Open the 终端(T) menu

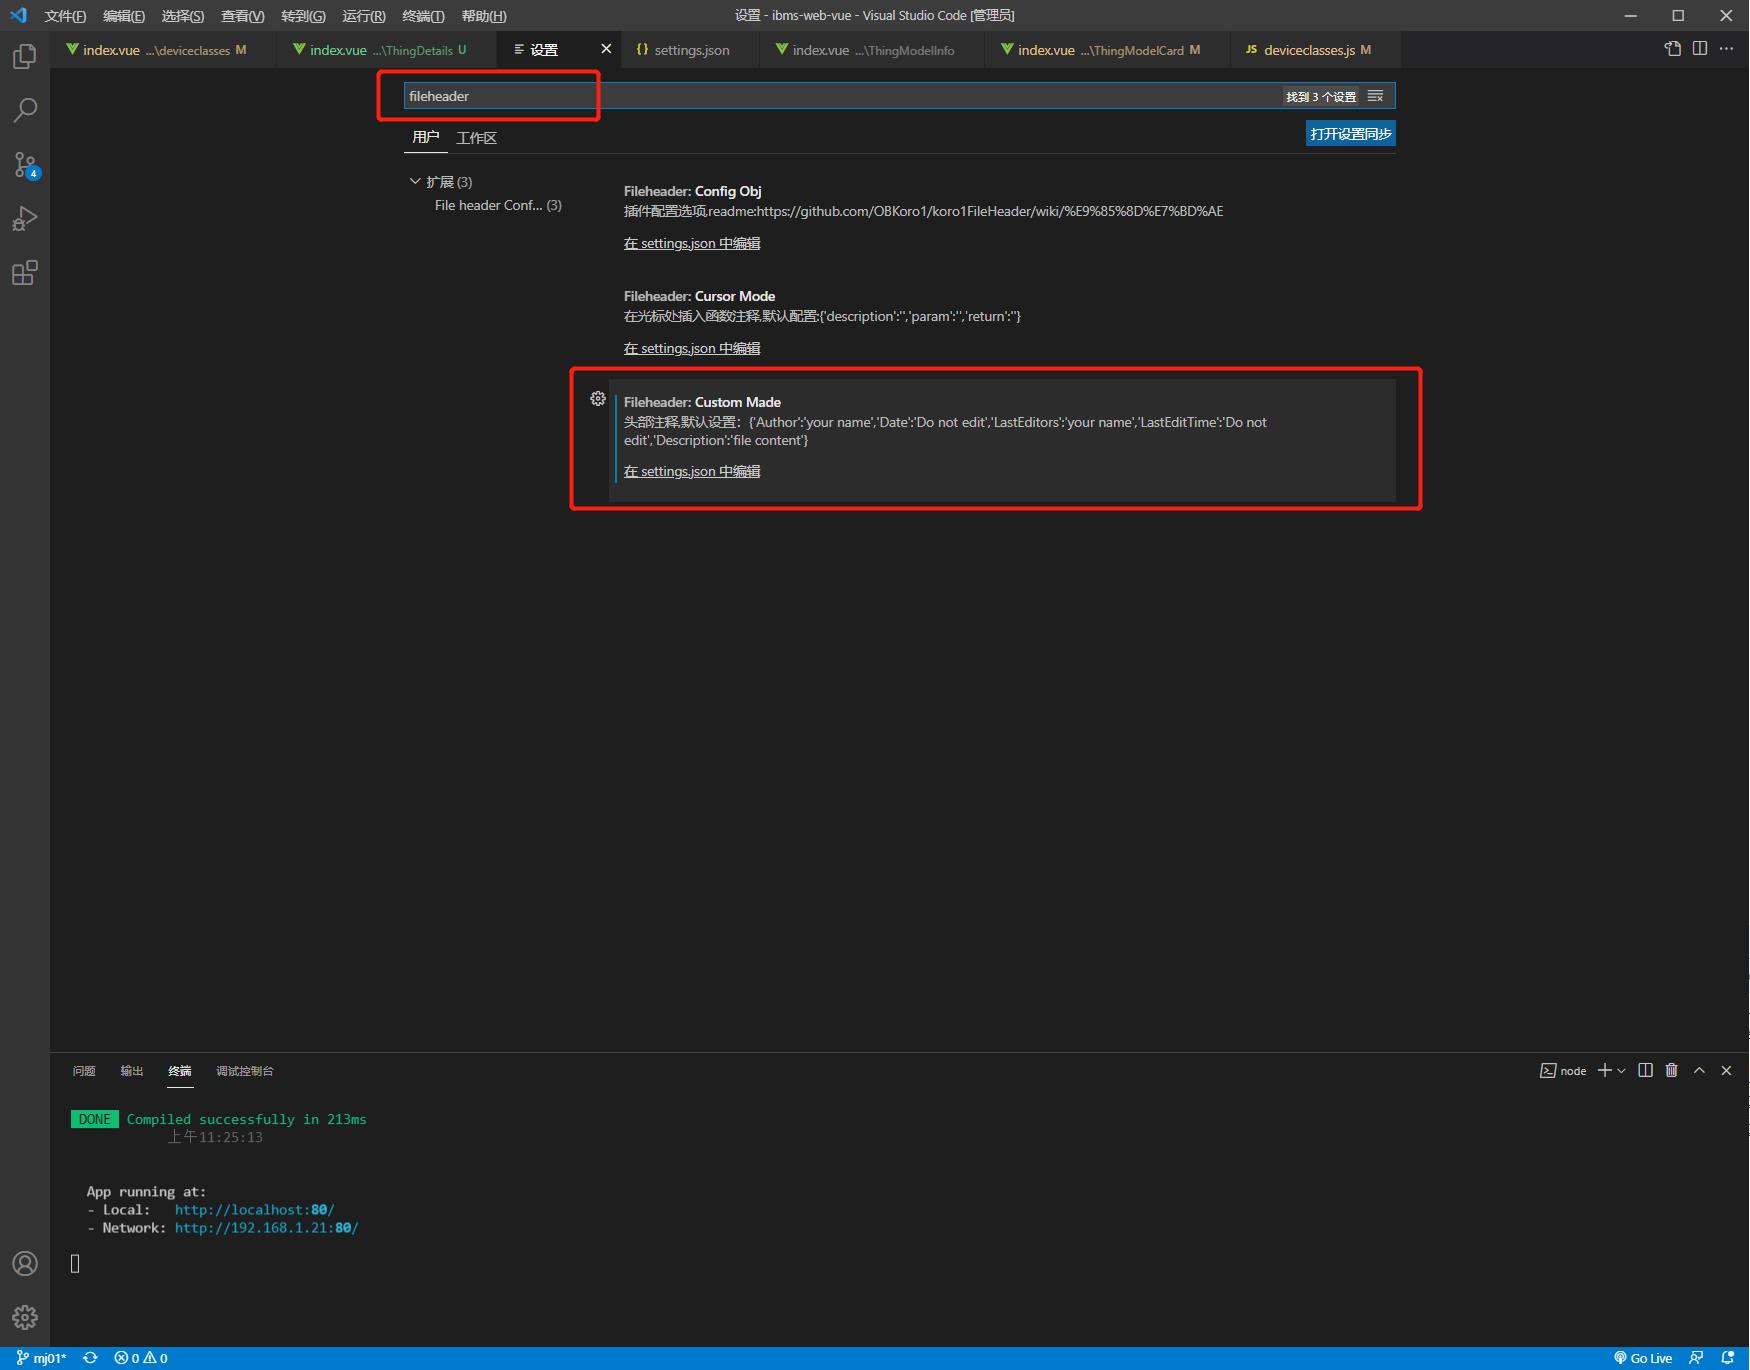[423, 16]
